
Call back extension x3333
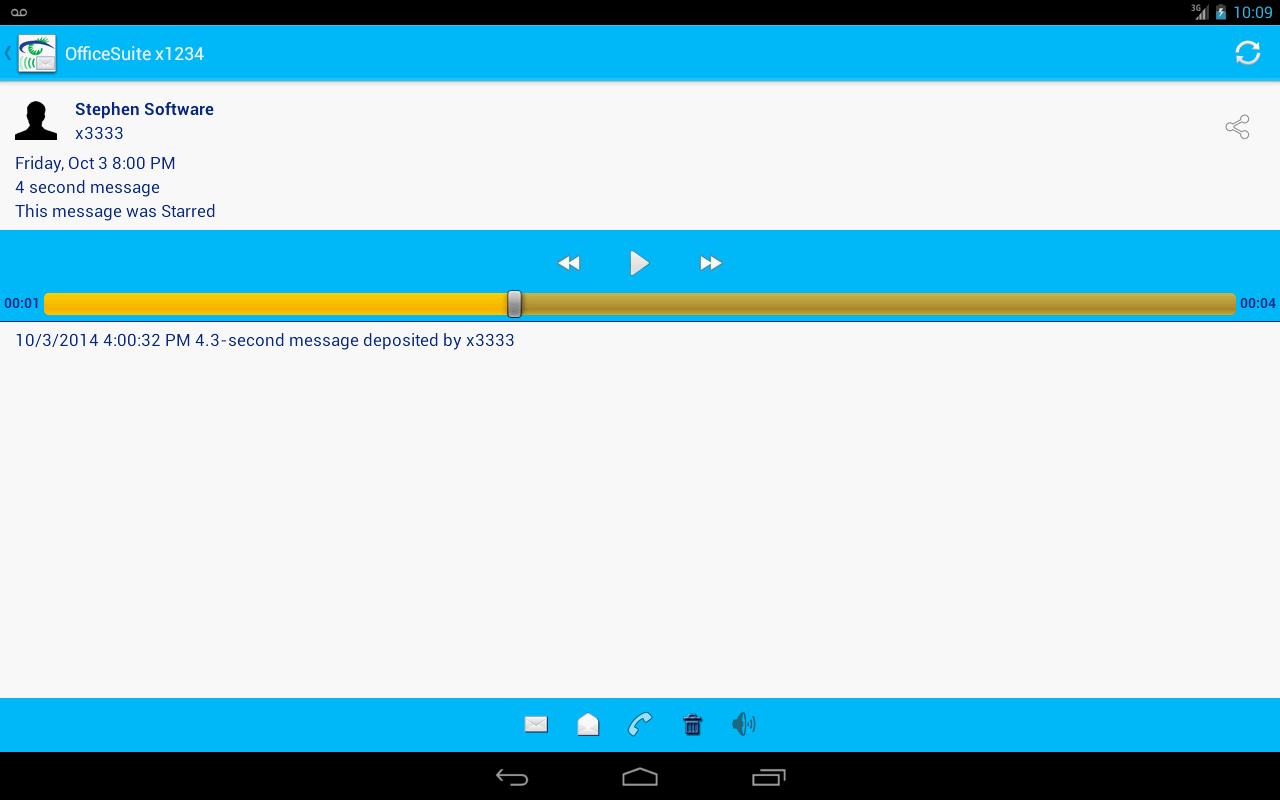(x=640, y=724)
